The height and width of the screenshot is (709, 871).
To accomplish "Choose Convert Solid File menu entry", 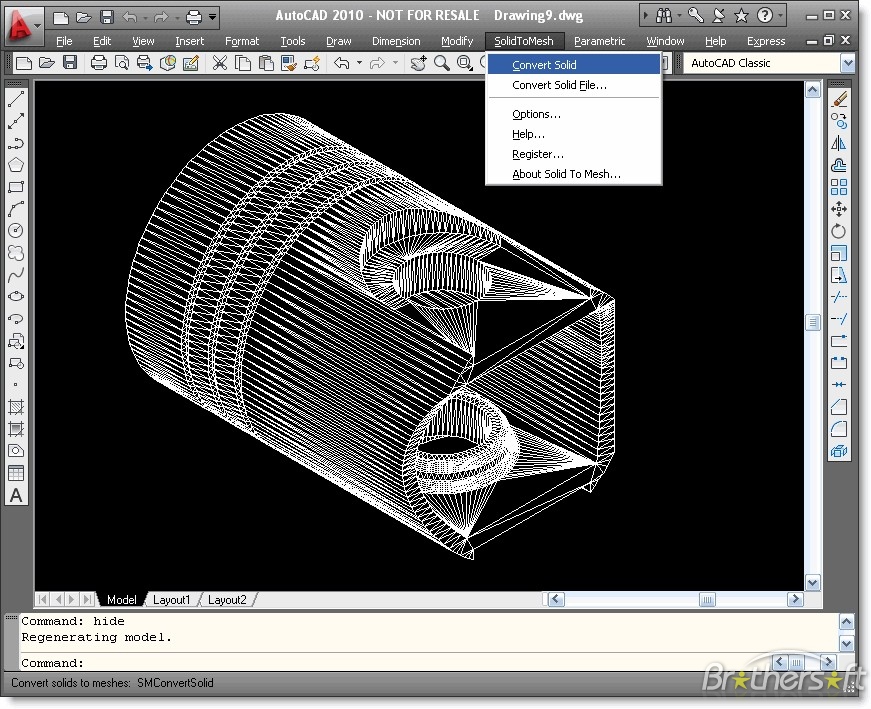I will (x=574, y=85).
